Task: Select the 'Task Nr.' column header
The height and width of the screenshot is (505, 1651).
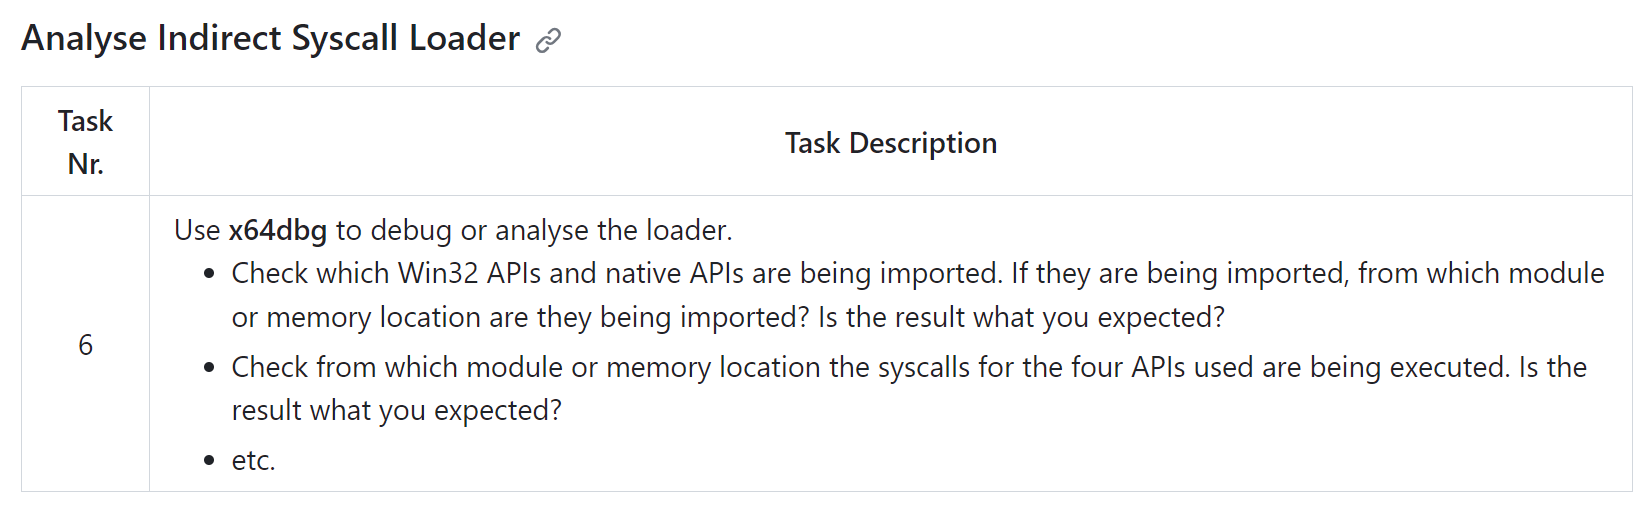Action: click(86, 142)
